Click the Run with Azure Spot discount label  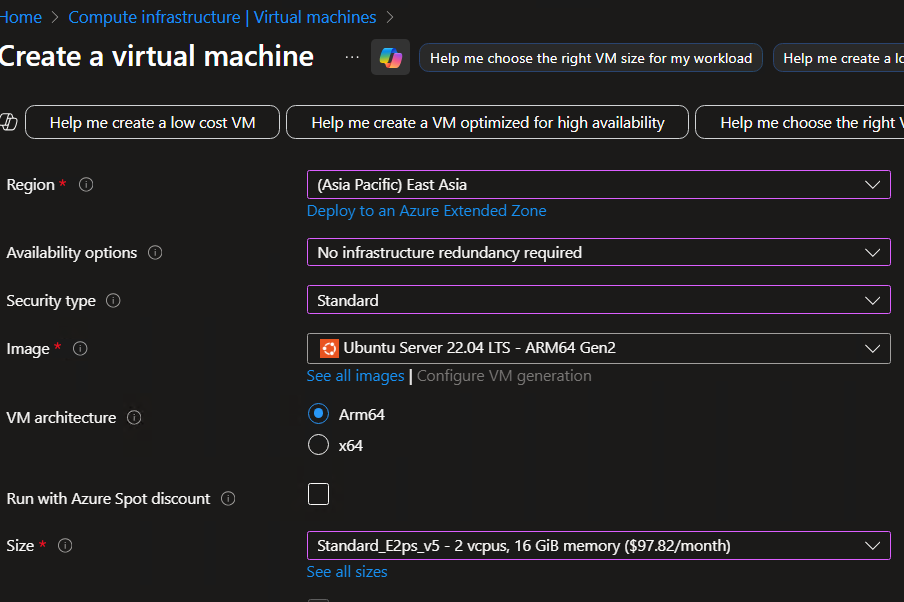click(108, 499)
